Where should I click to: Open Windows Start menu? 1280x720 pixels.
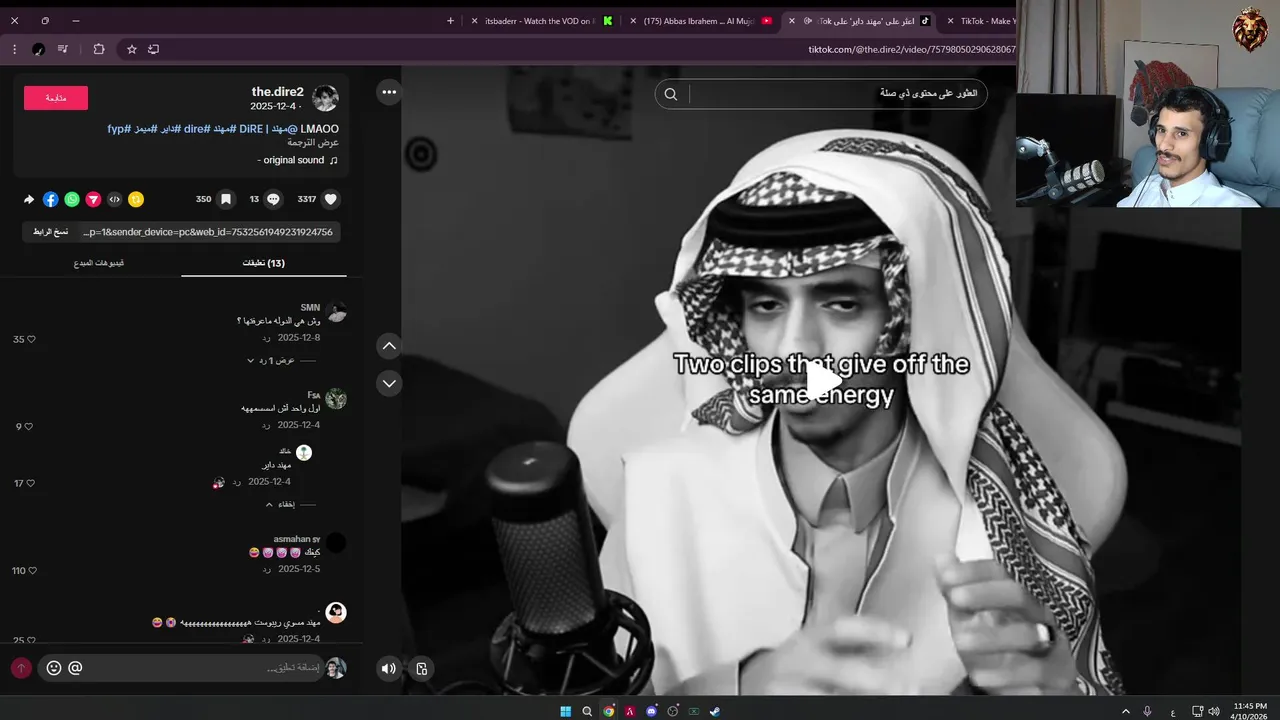[565, 711]
